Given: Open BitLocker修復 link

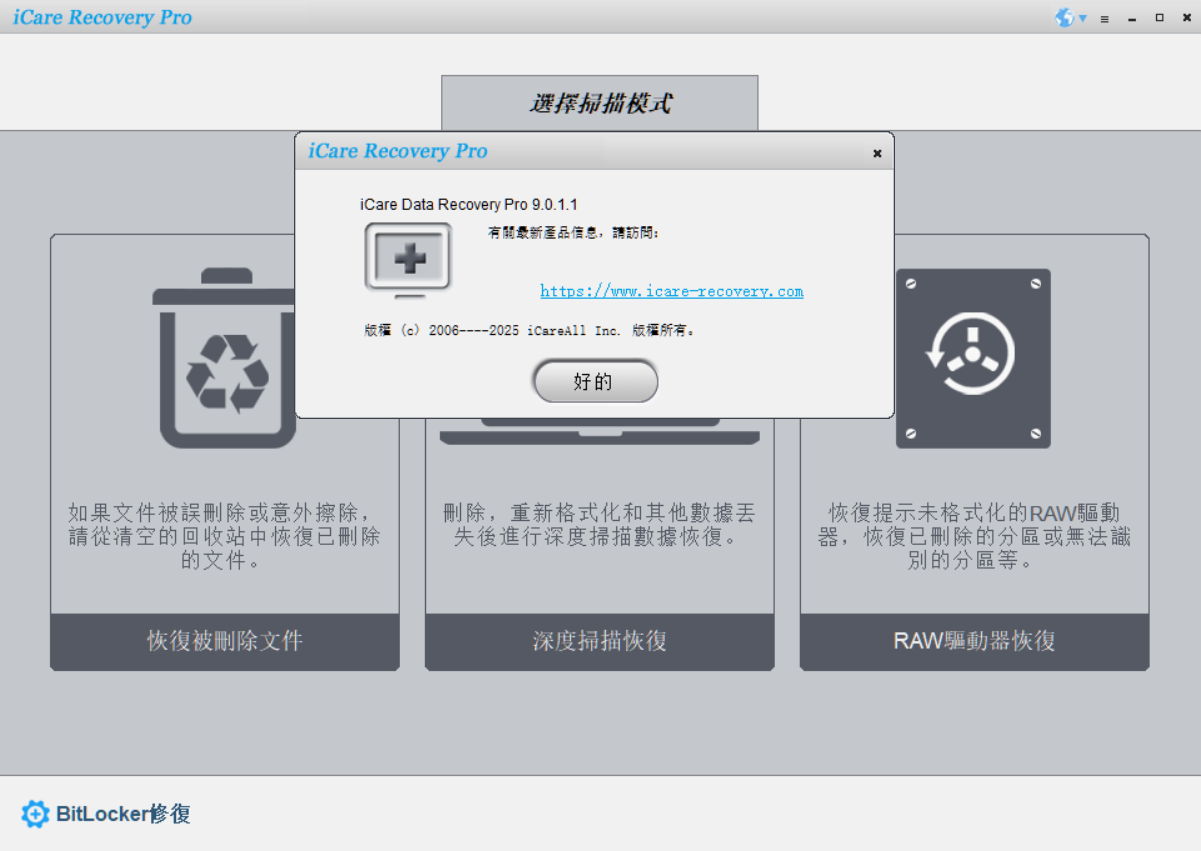Looking at the screenshot, I should (x=123, y=814).
